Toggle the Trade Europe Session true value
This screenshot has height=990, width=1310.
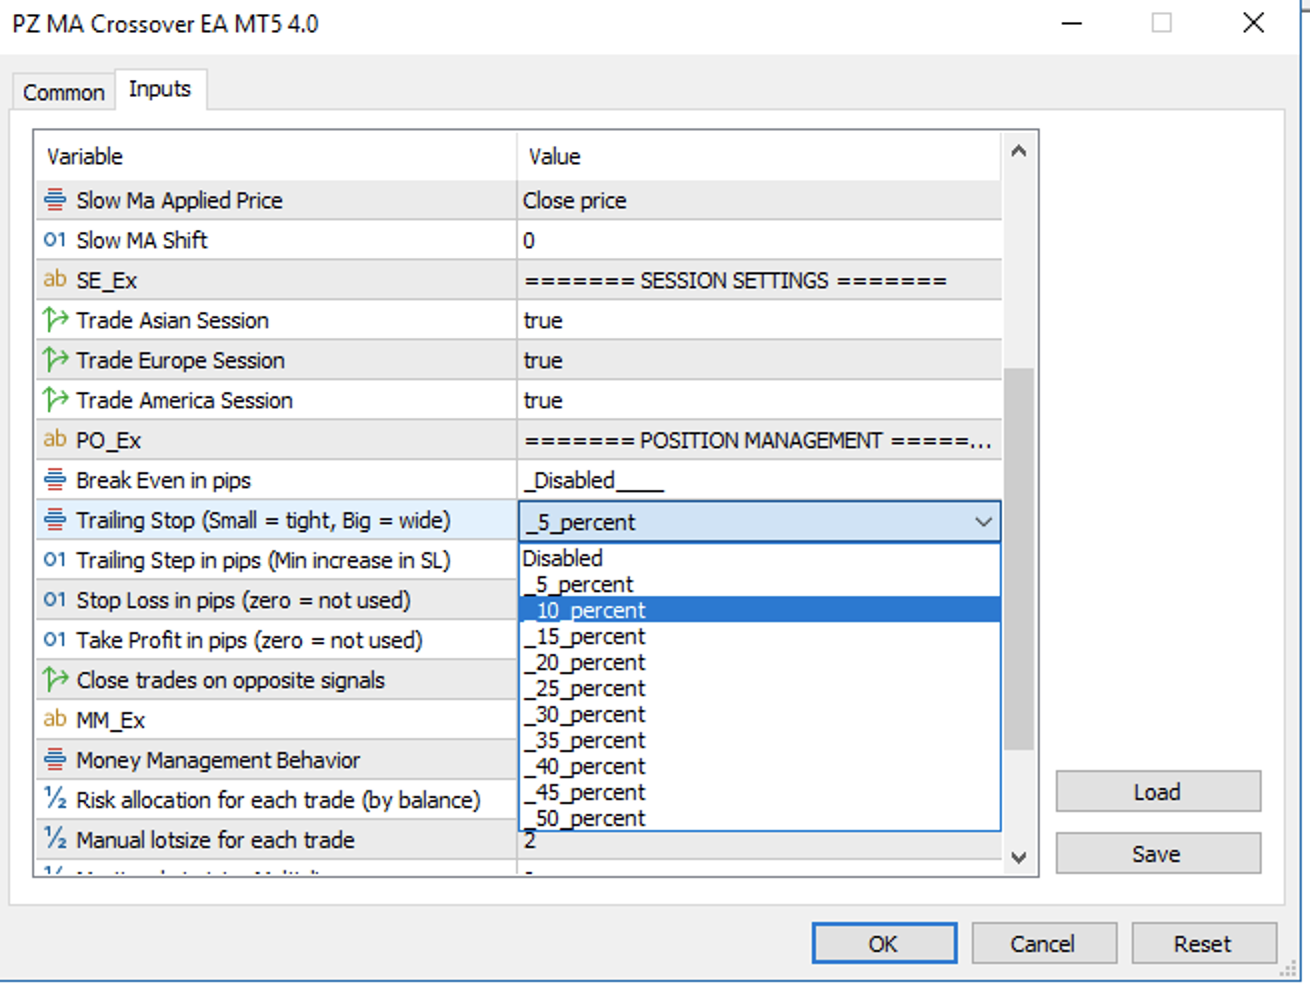point(543,361)
